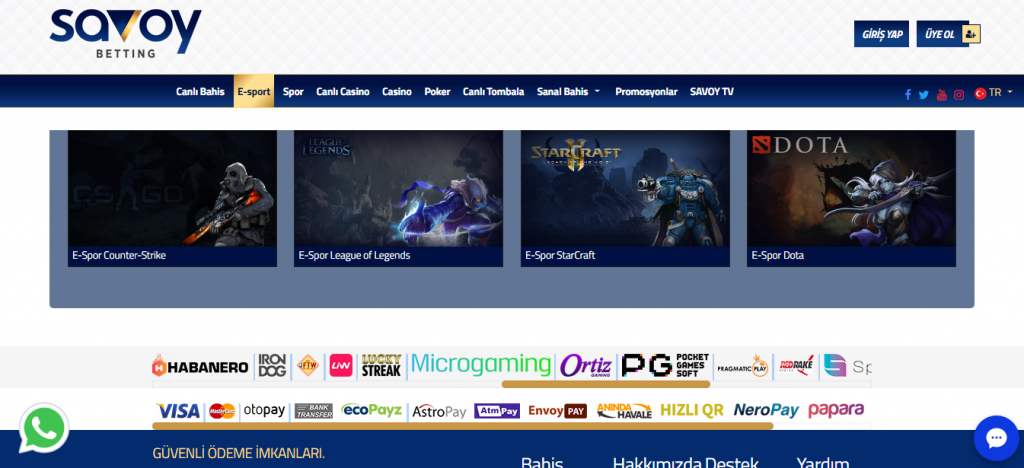The image size is (1024, 468).
Task: Go to the Spor section
Action: pos(293,91)
